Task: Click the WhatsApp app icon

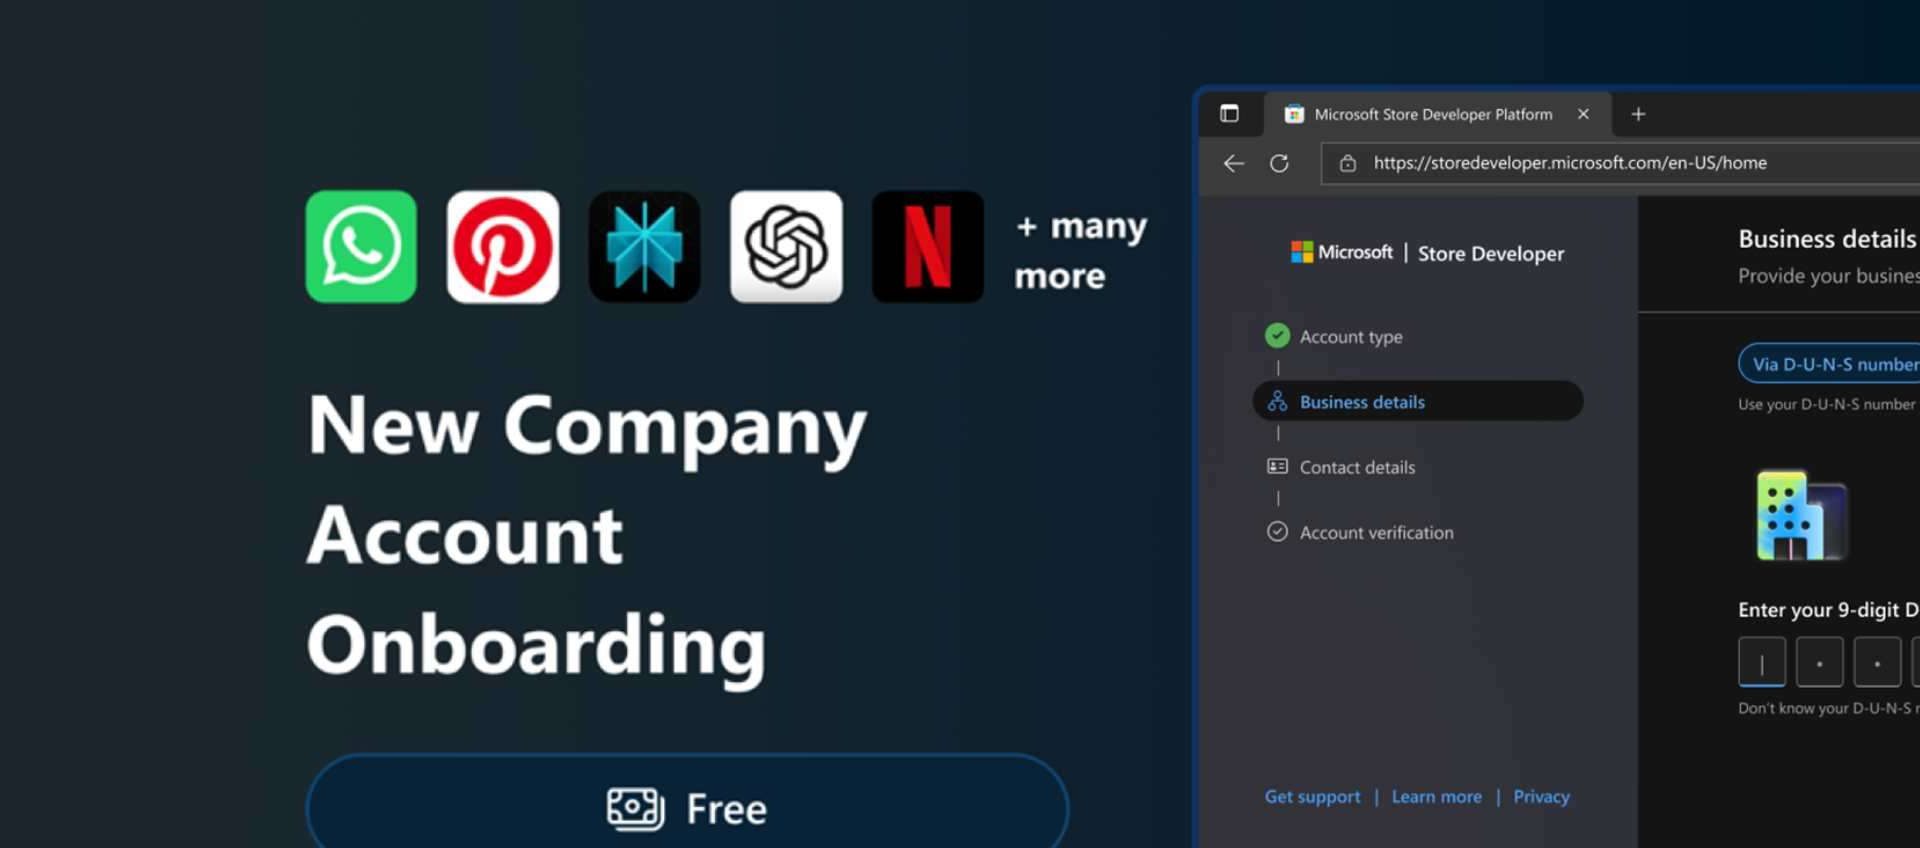Action: [x=361, y=247]
